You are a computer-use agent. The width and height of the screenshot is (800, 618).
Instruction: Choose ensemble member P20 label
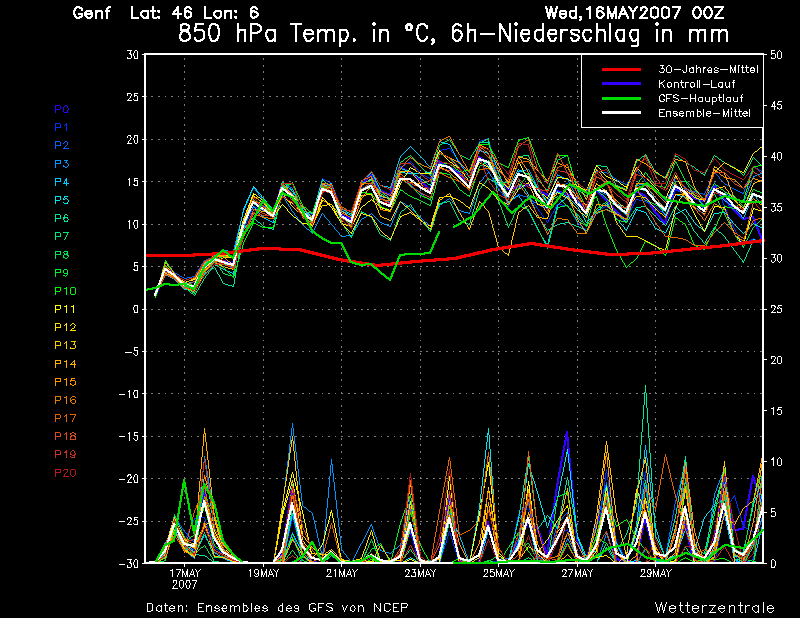click(64, 472)
